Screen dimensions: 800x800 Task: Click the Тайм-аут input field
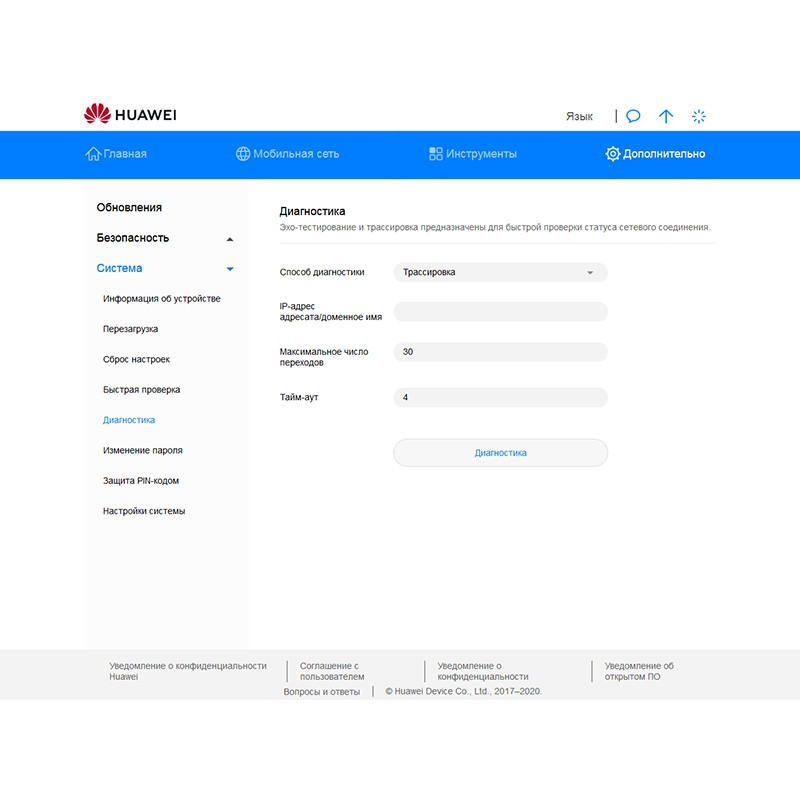point(500,398)
